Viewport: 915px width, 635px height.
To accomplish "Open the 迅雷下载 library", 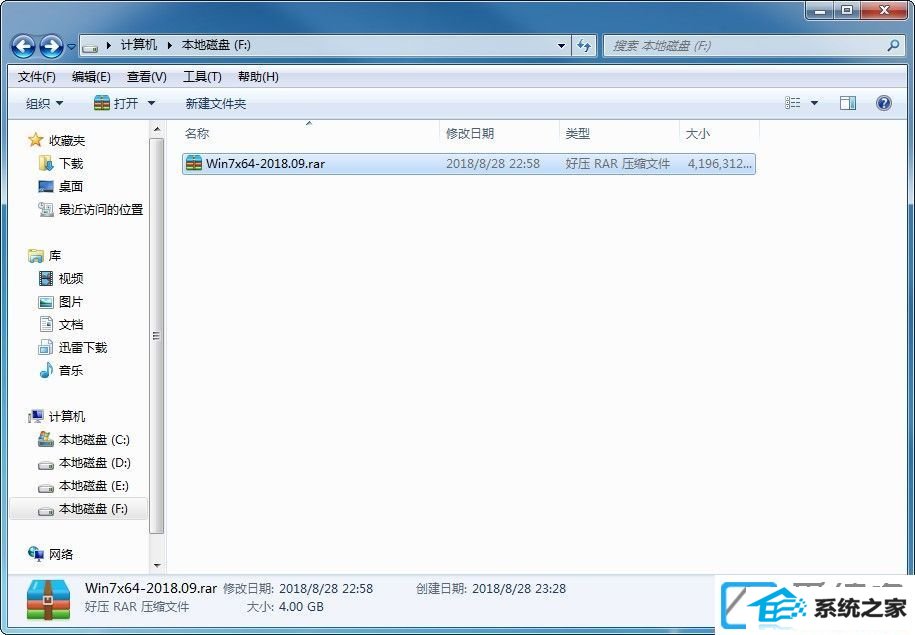I will pos(83,348).
